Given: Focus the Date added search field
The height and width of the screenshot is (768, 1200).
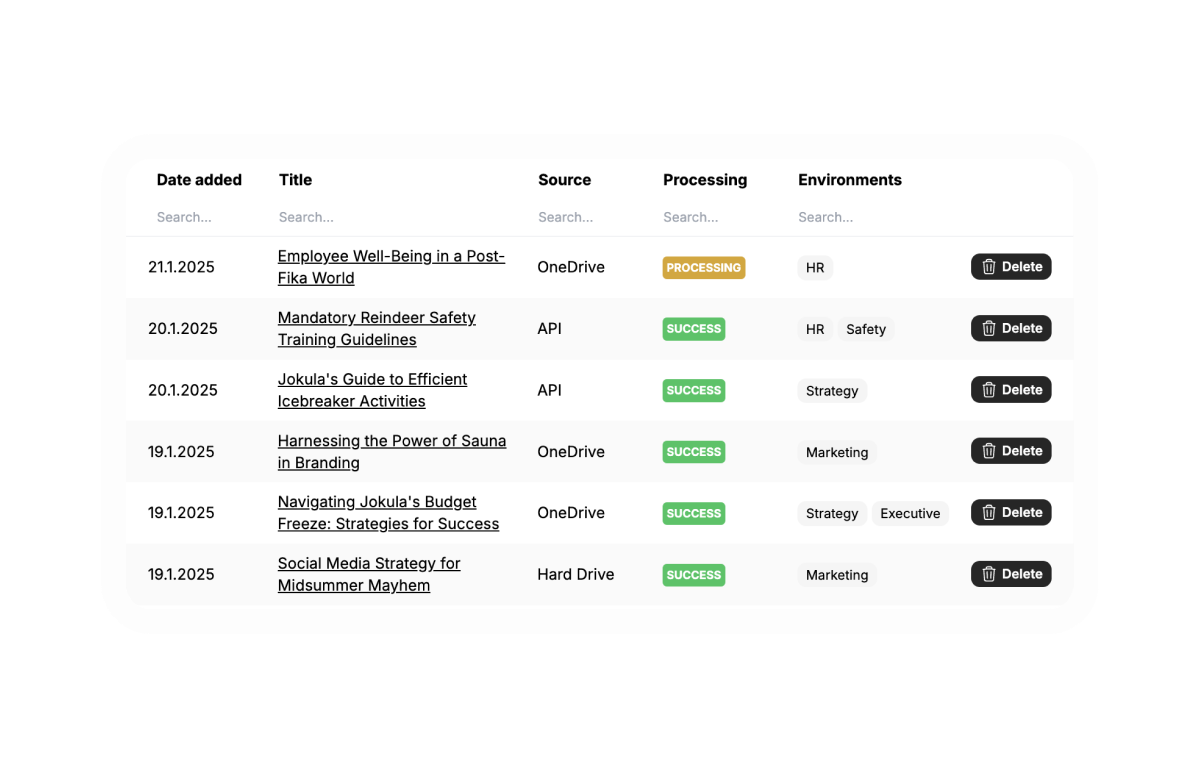Looking at the screenshot, I should 200,217.
